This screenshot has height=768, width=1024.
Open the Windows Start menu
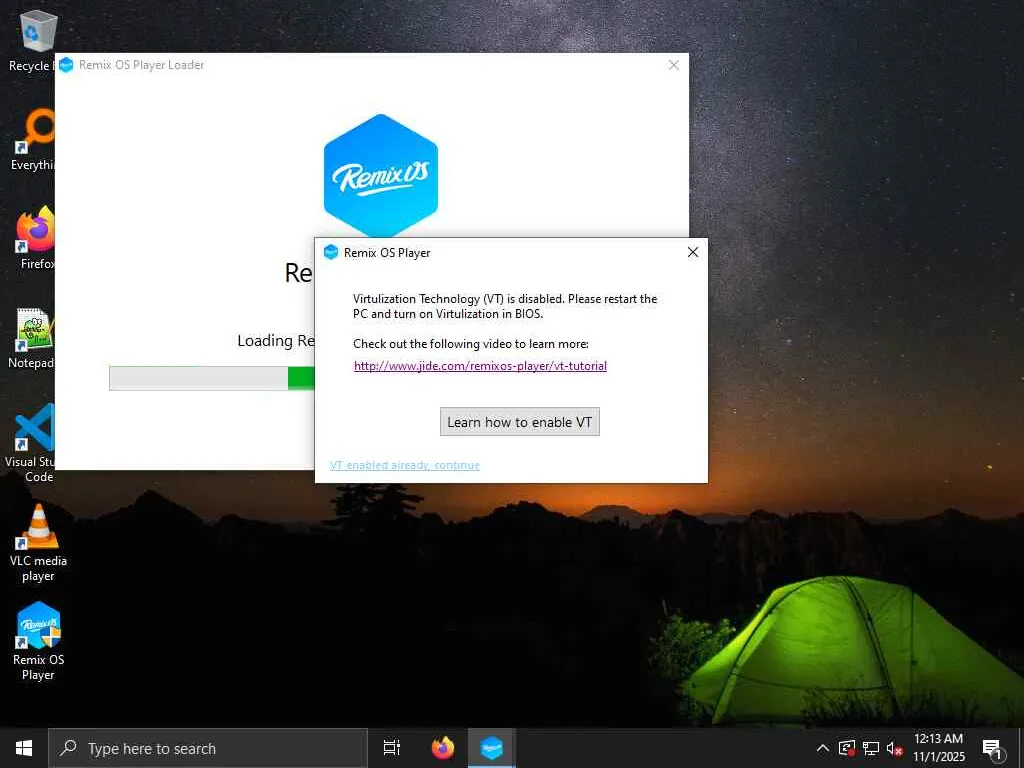click(24, 748)
